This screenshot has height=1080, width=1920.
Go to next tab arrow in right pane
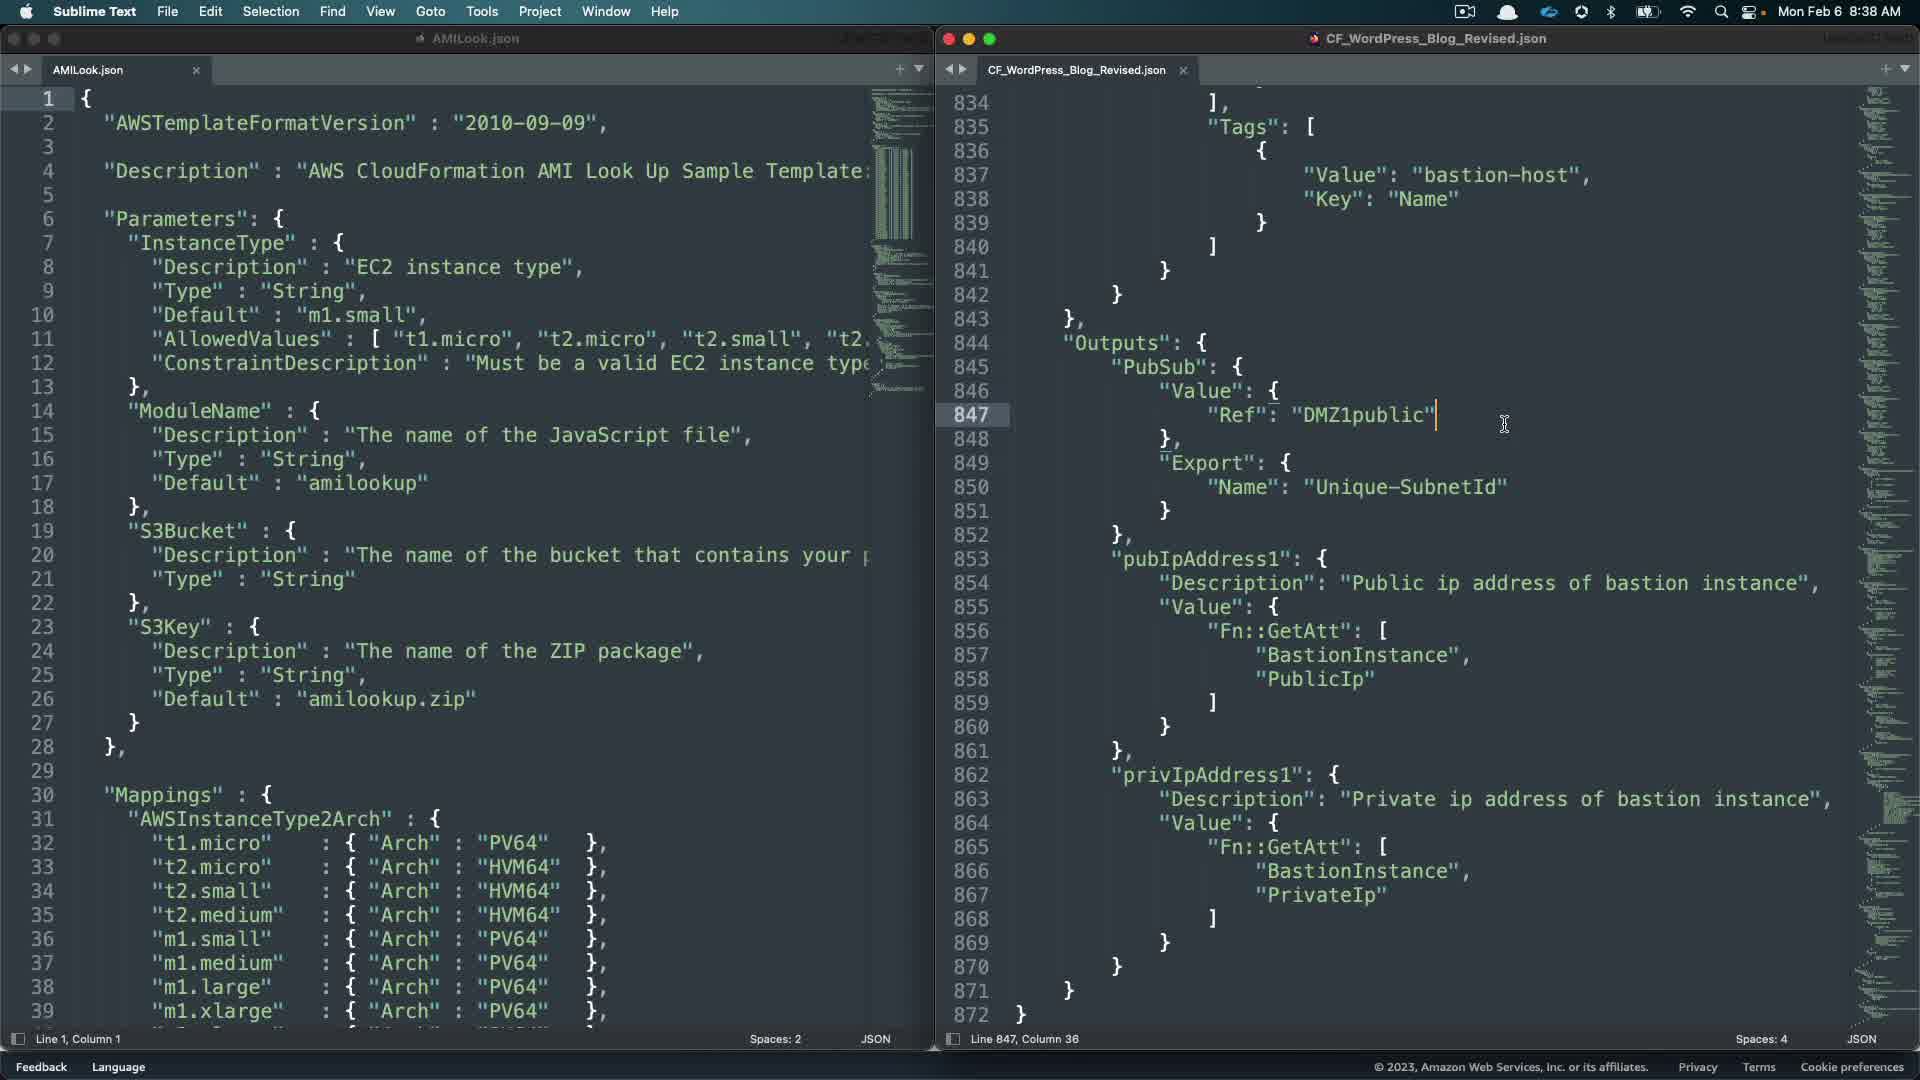(963, 69)
